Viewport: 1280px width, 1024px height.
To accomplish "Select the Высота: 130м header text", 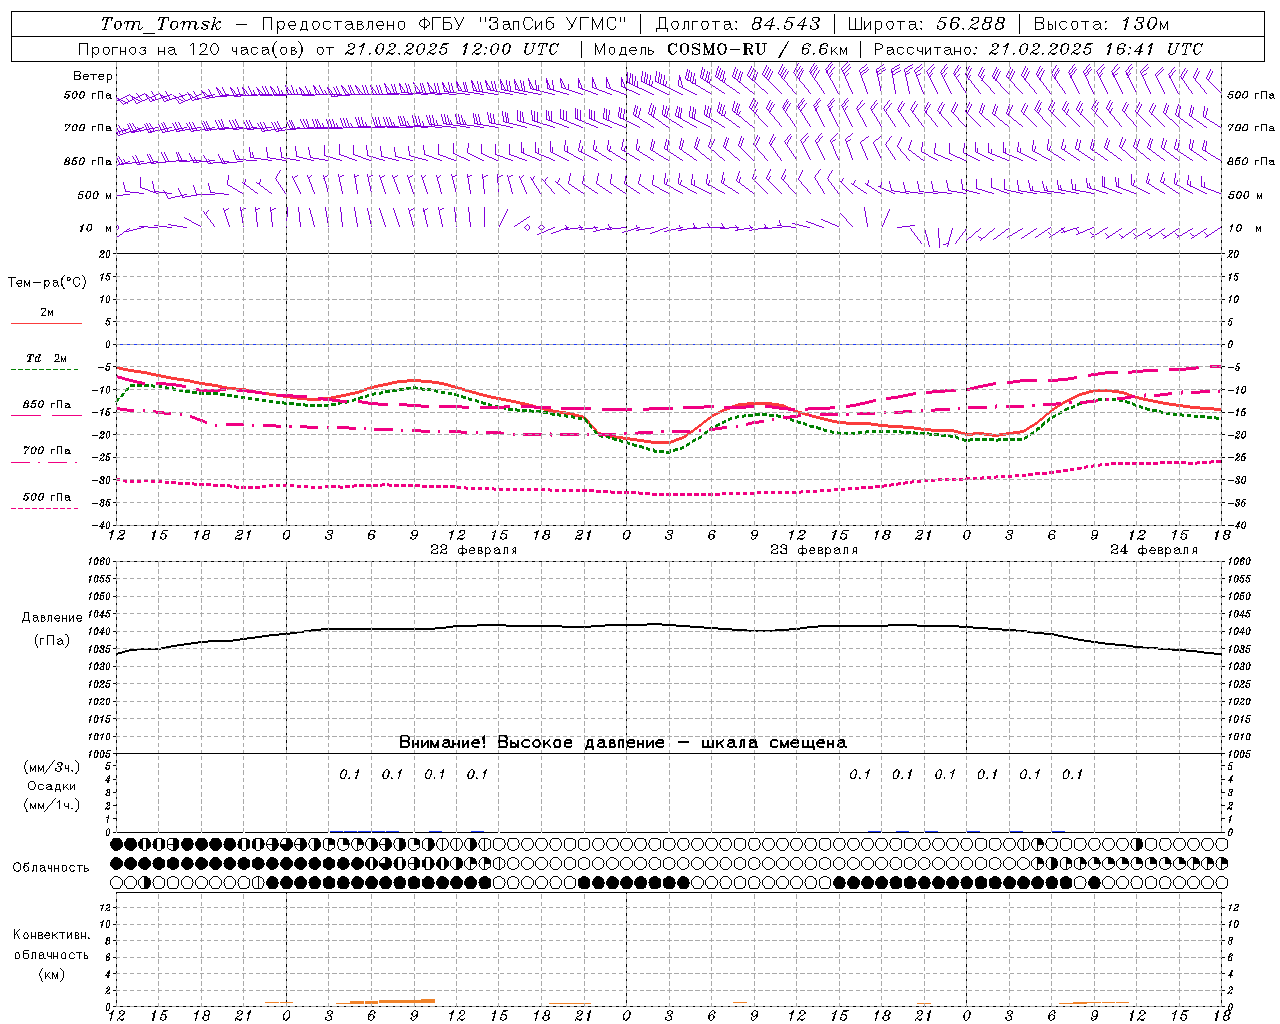I will point(1101,24).
